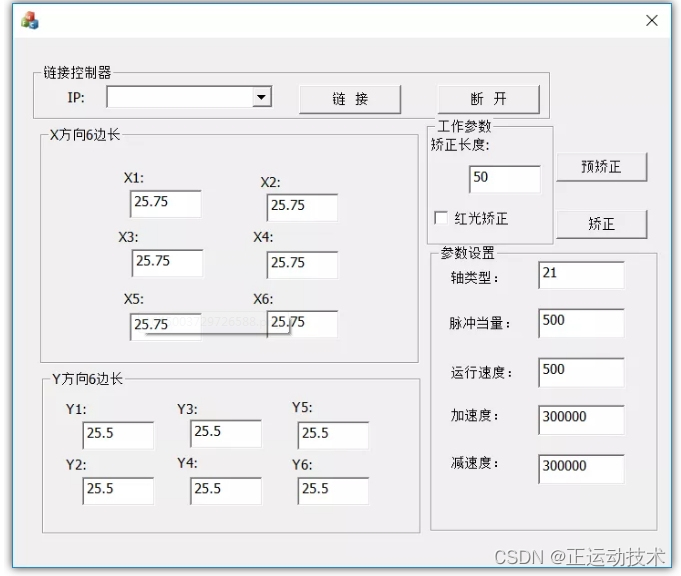Screen dimensions: 681x576
Task: Click the application icon in title bar
Action: click(30, 20)
